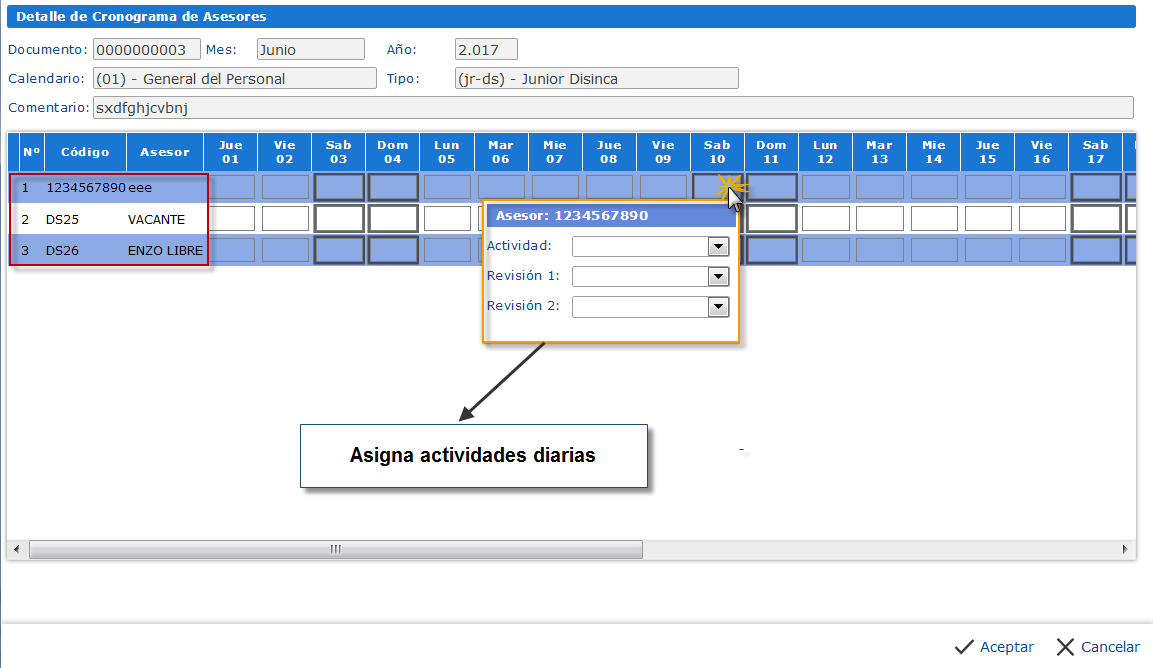Click the Año field showing 2.017
Viewport: 1153px width, 668px height.
(486, 49)
